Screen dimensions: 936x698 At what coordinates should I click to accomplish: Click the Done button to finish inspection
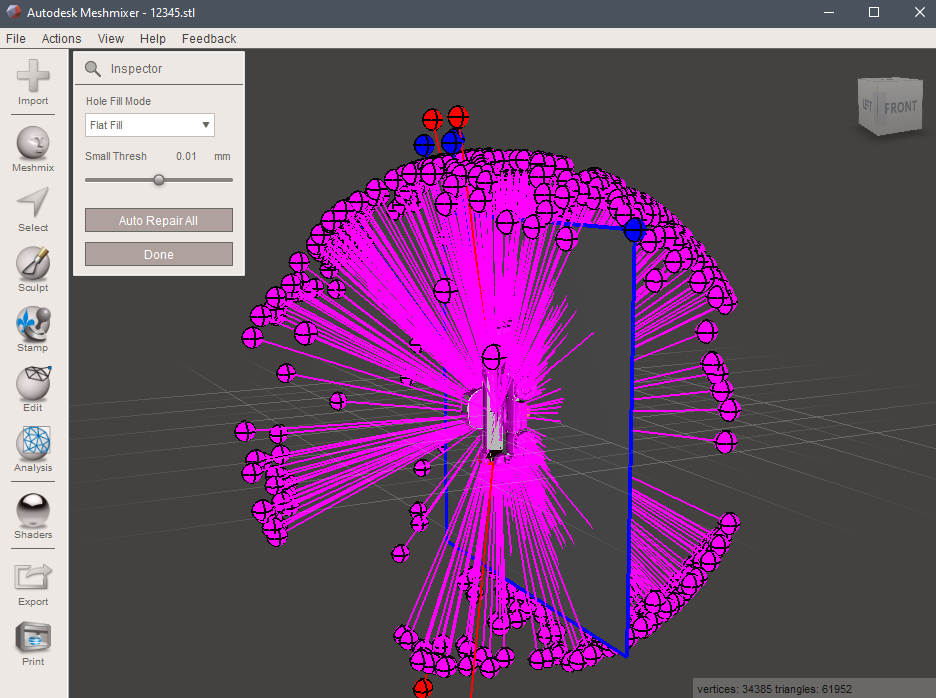[158, 254]
